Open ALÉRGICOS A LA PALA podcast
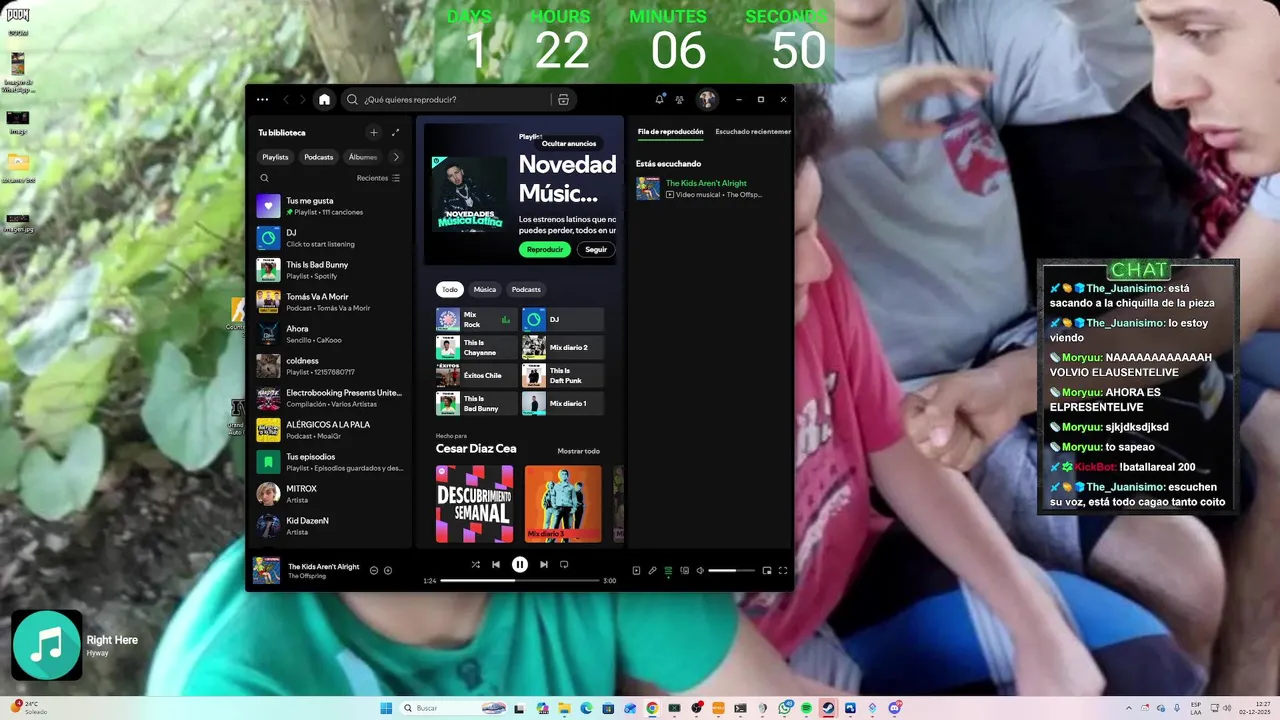Screen dimensions: 1280x720 (330, 430)
